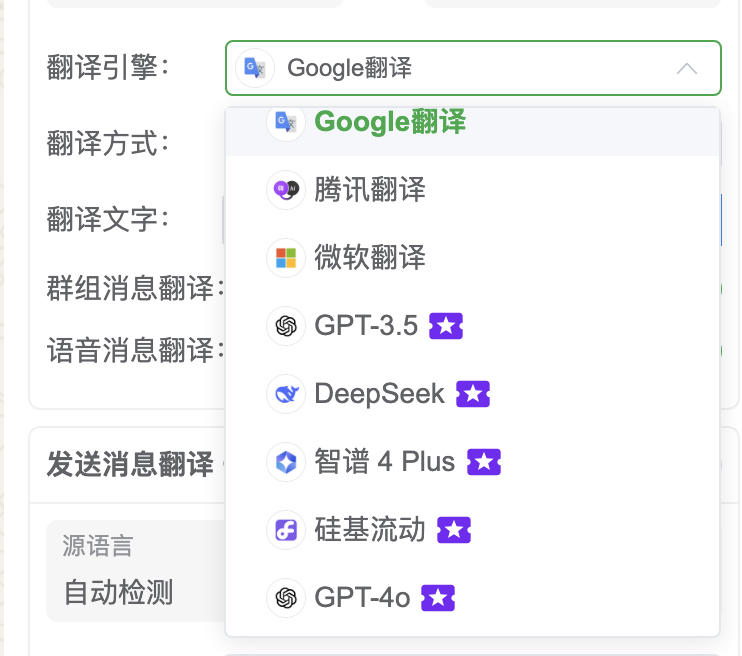Click the Google Translate icon in the list
This screenshot has height=656, width=742.
click(286, 122)
